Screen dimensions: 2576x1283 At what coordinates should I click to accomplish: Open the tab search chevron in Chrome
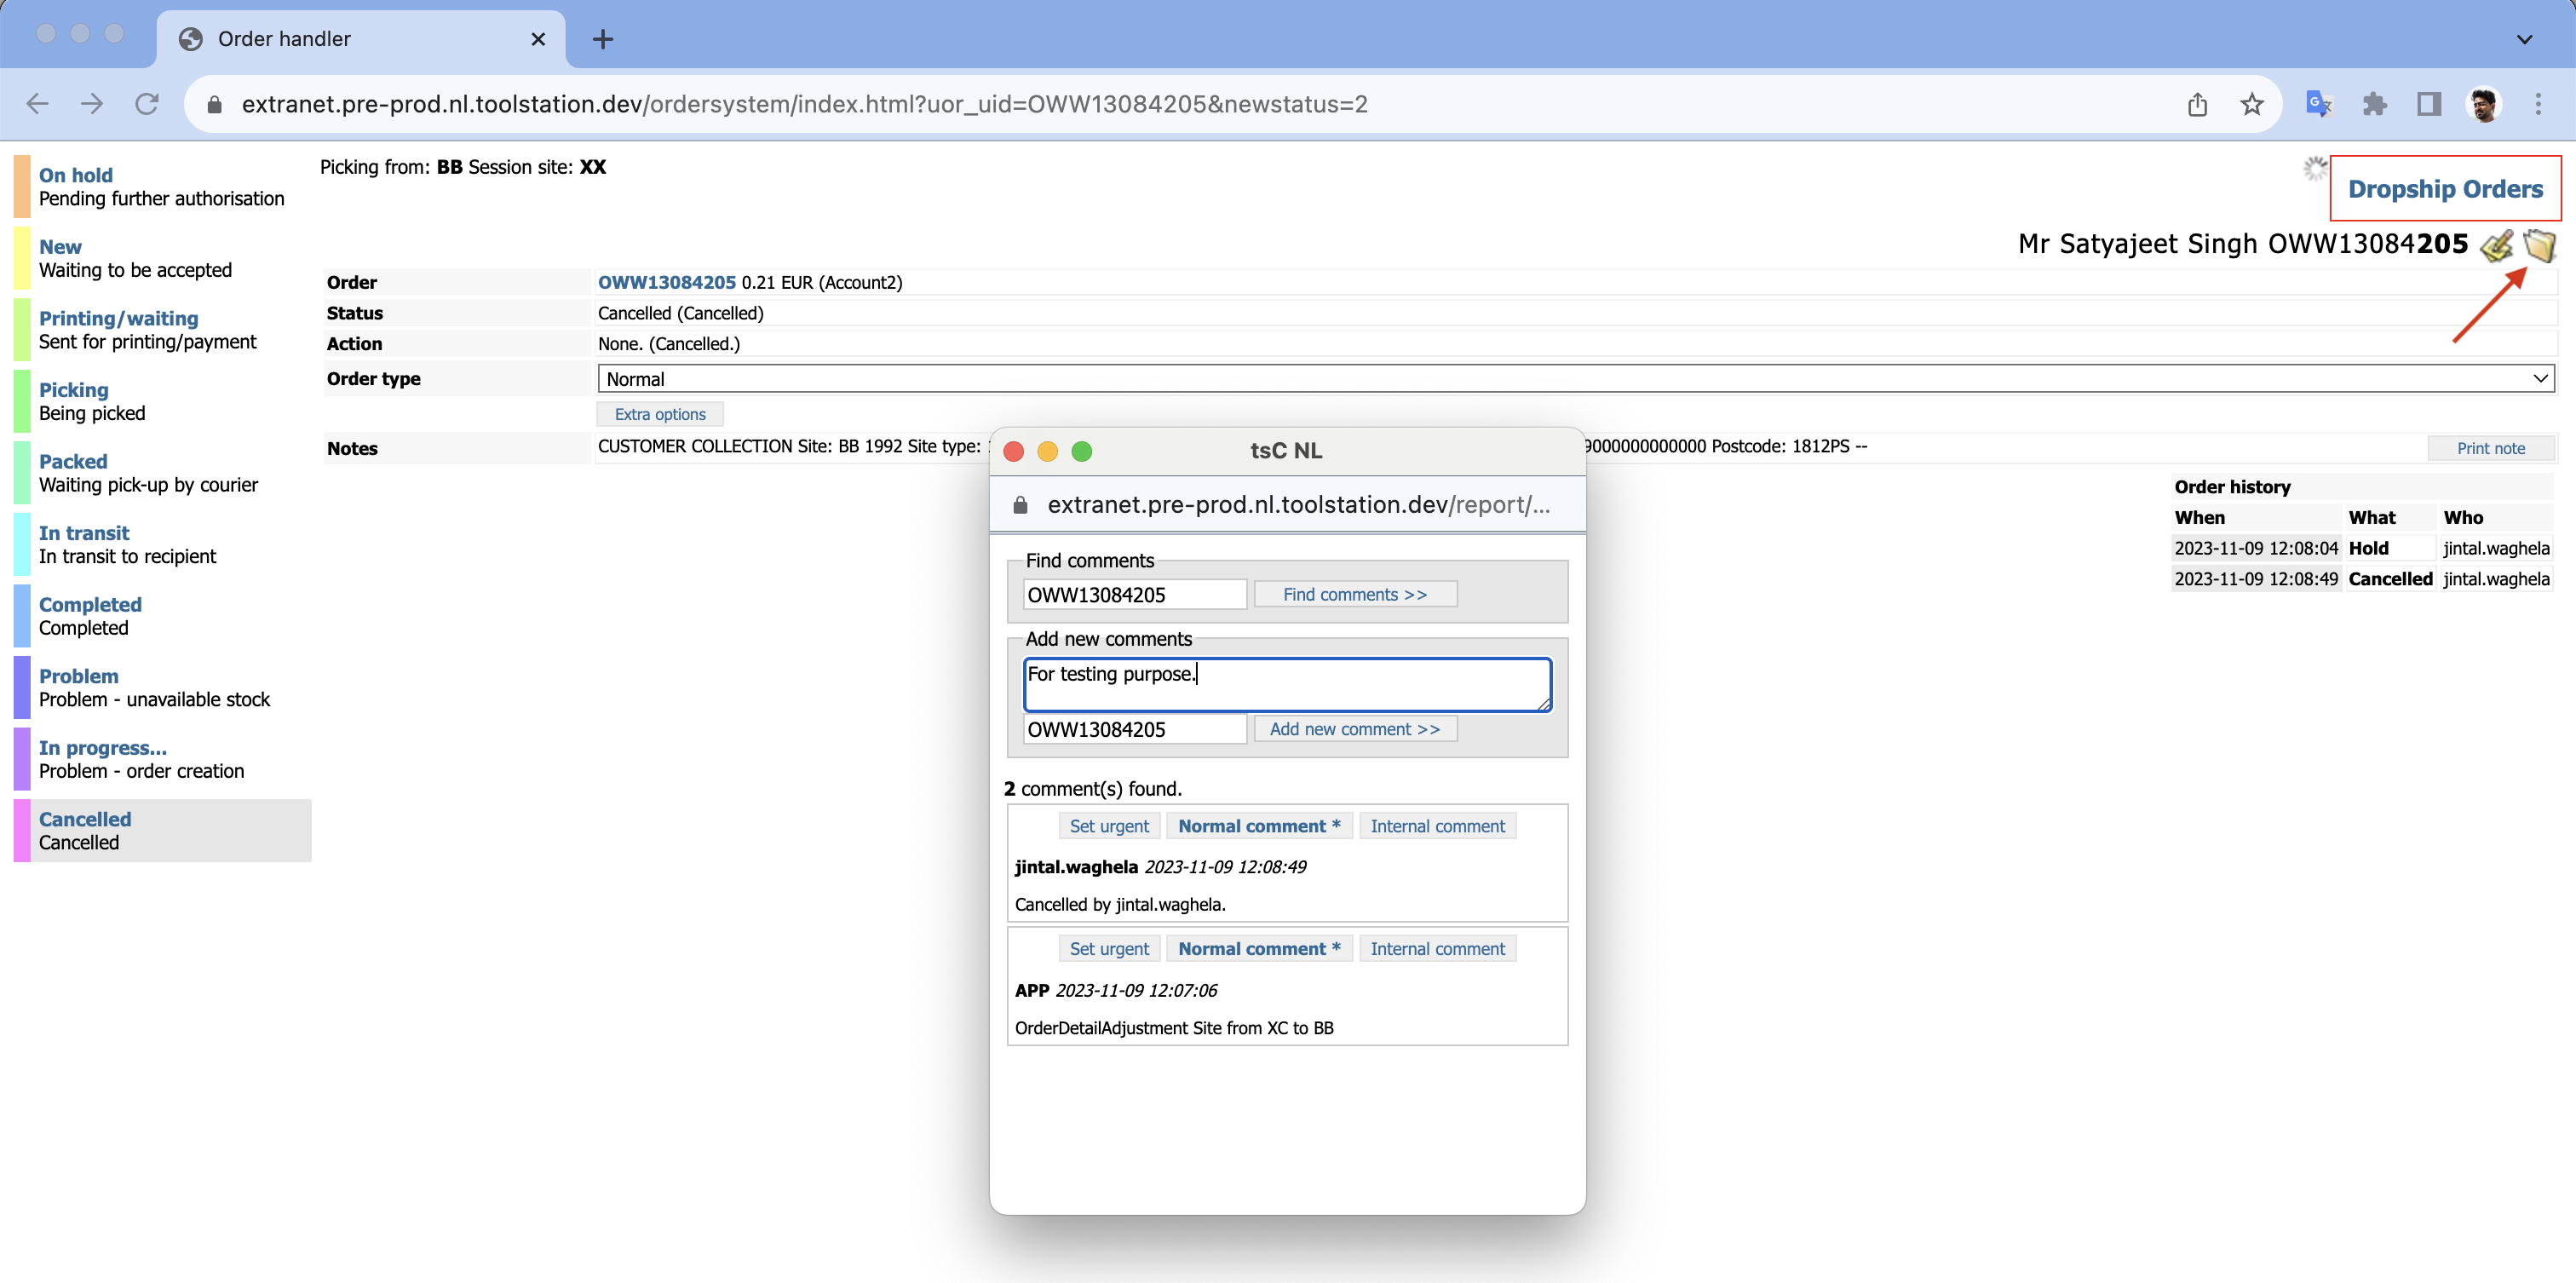(x=2524, y=39)
